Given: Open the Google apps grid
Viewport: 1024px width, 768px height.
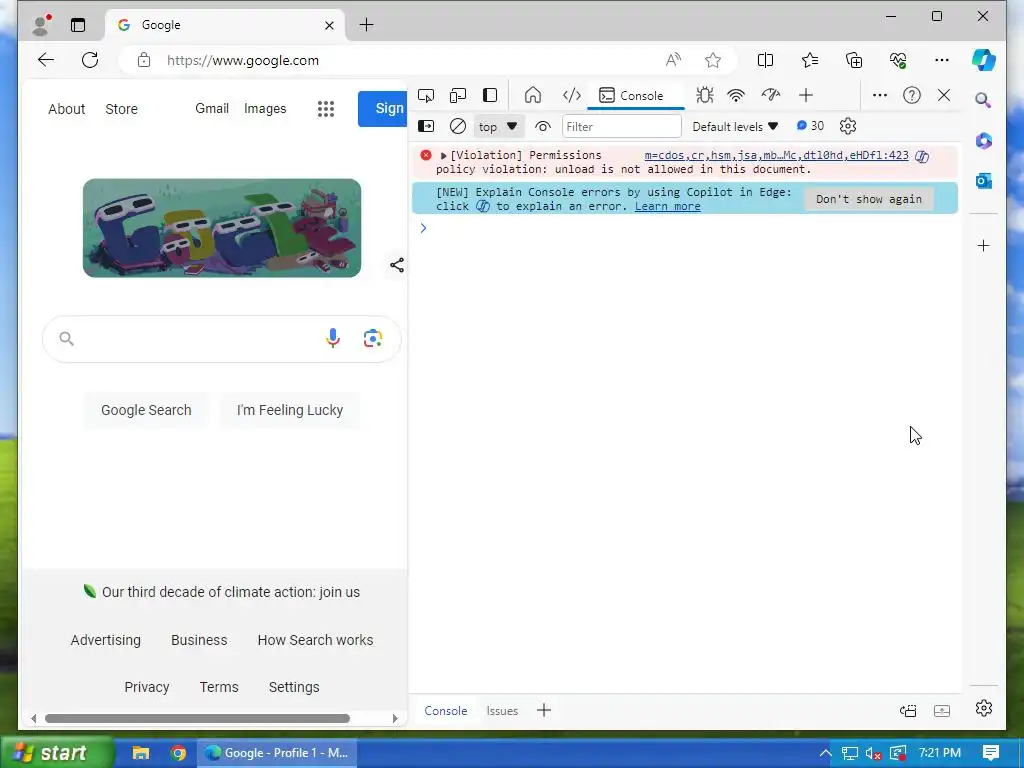Looking at the screenshot, I should [326, 109].
